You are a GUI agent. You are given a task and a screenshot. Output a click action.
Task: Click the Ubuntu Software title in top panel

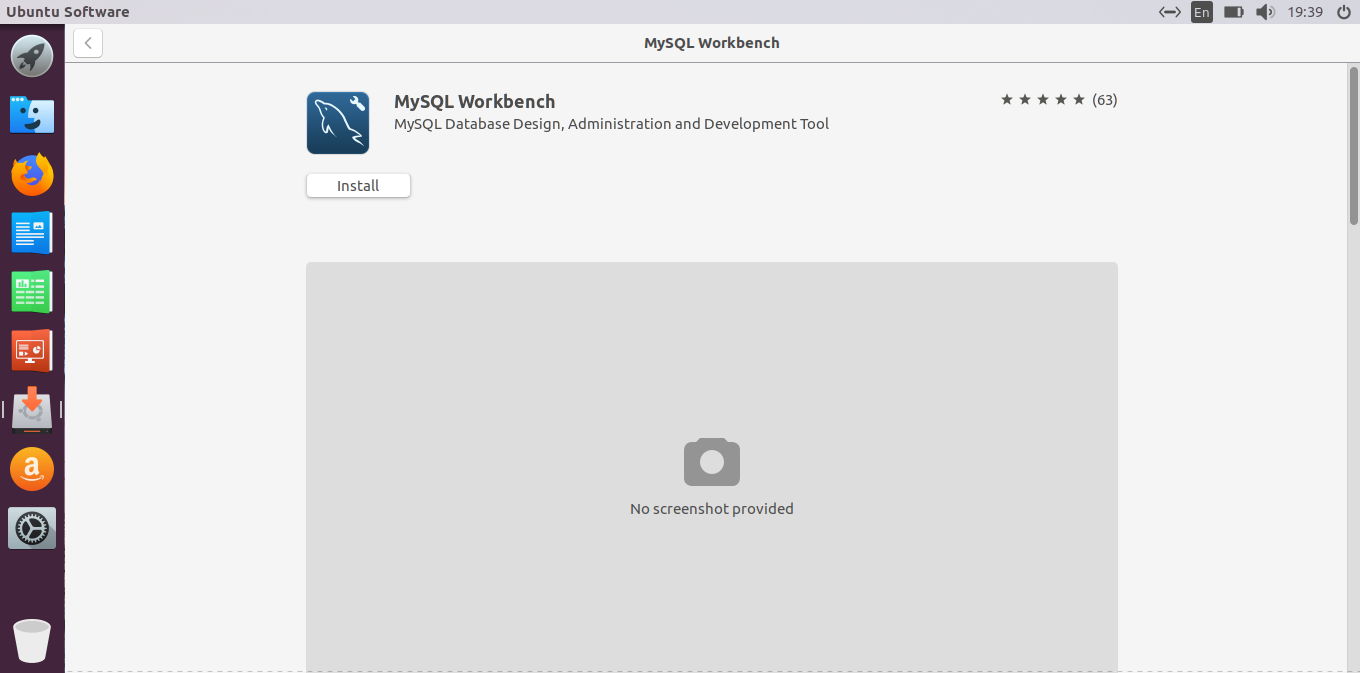click(x=68, y=12)
